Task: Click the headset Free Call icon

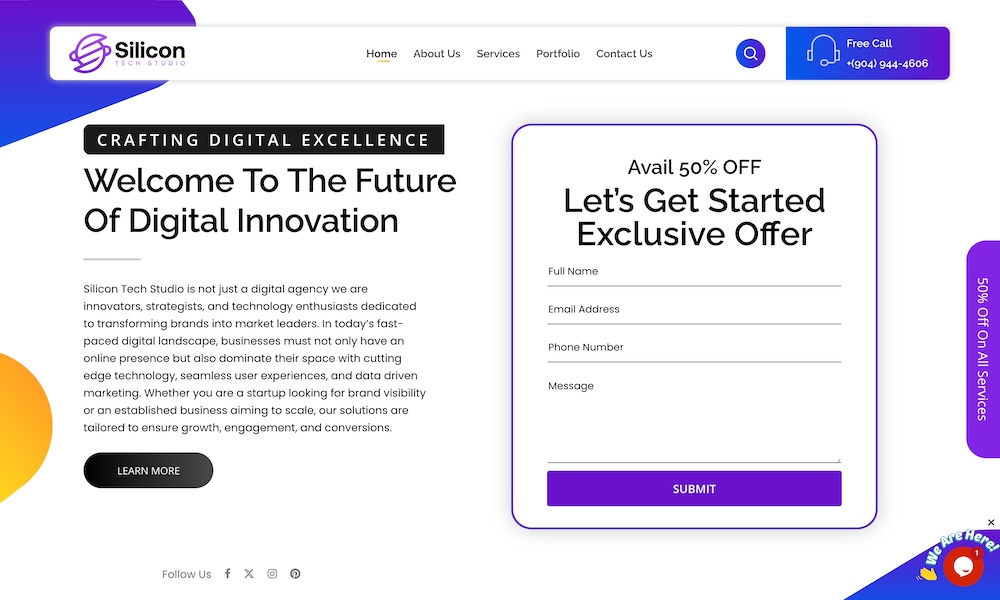Action: (x=822, y=51)
